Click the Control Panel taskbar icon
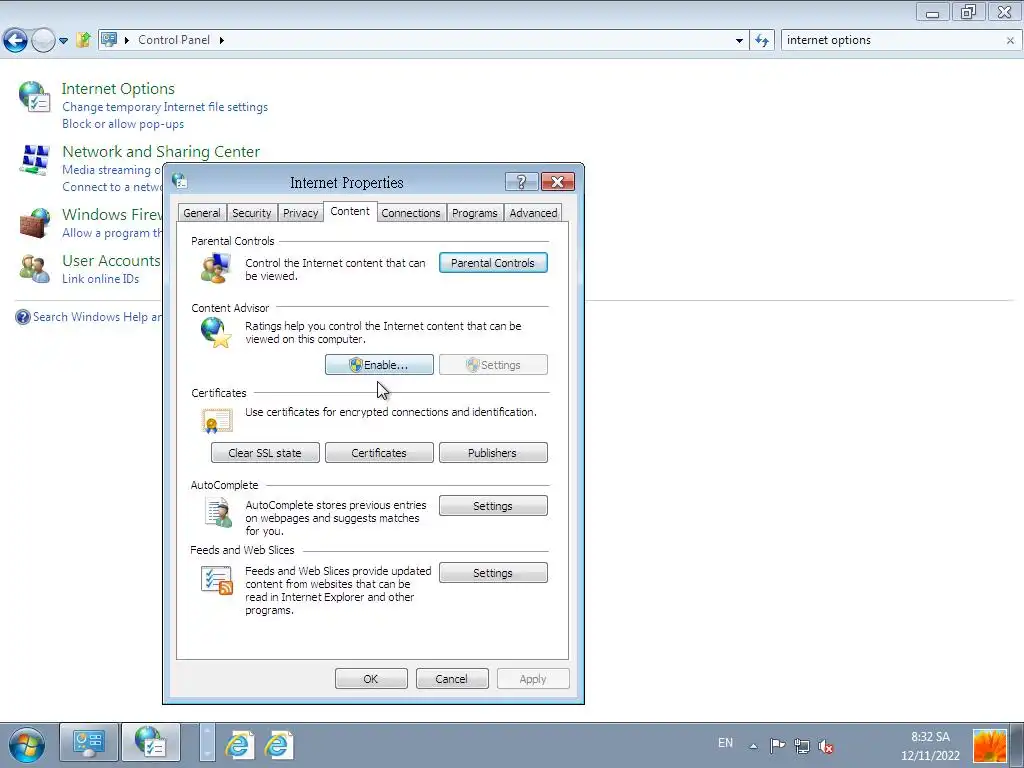The image size is (1024, 768). point(89,743)
